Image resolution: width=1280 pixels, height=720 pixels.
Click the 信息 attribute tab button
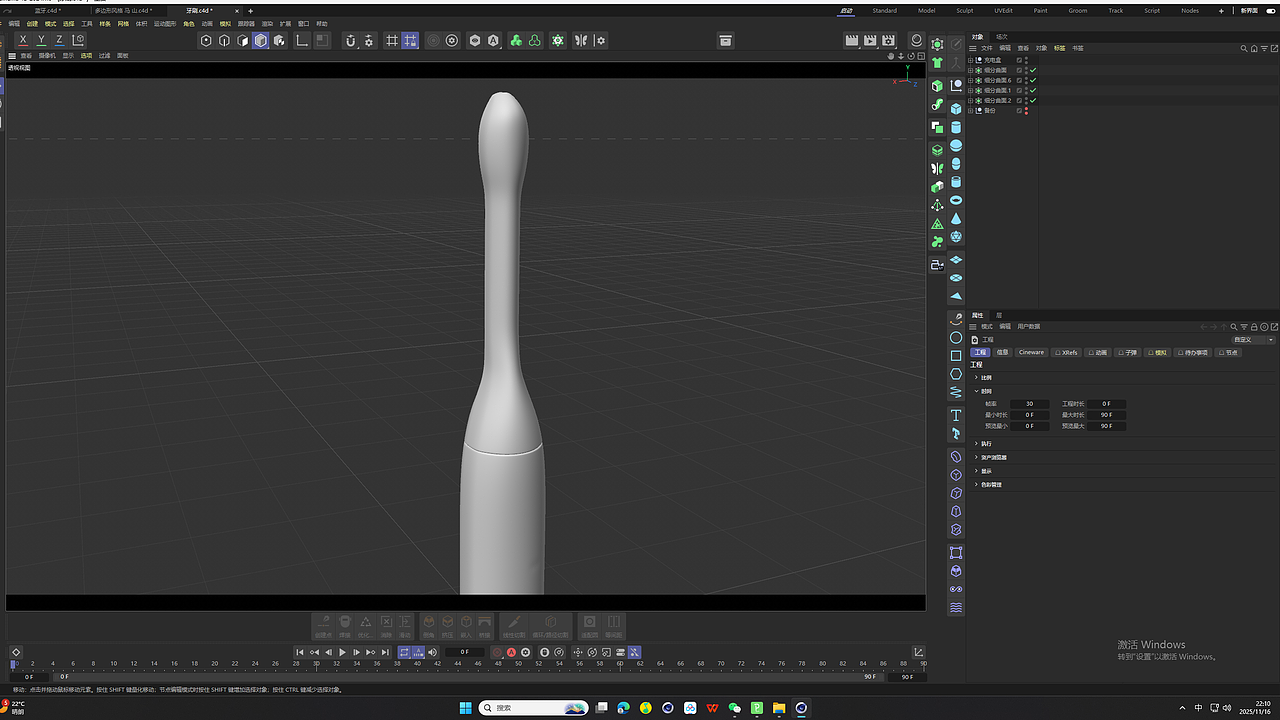[1002, 352]
